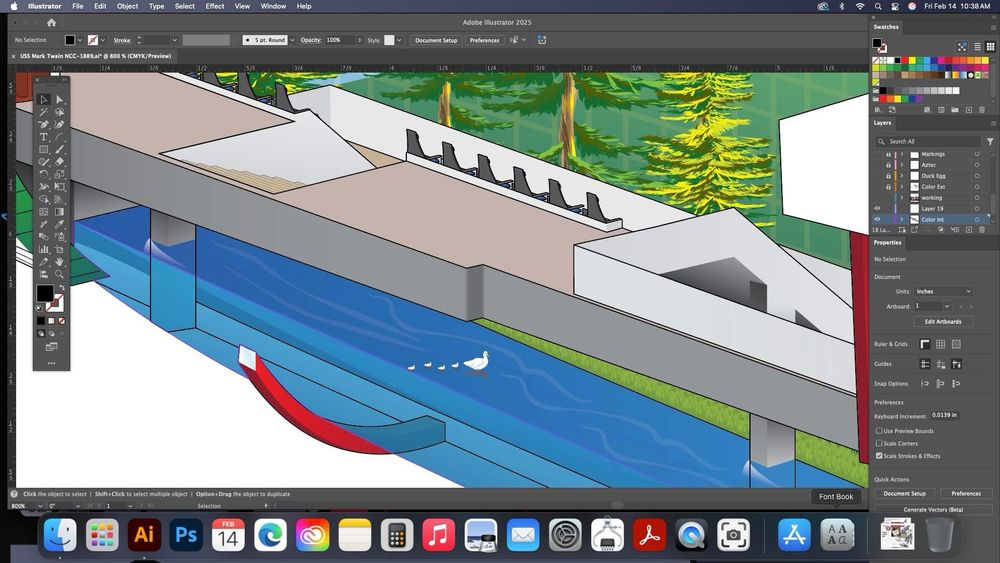Screen dimensions: 1000x563
Task: Open the Units dropdown set to Inches
Action: [x=943, y=291]
